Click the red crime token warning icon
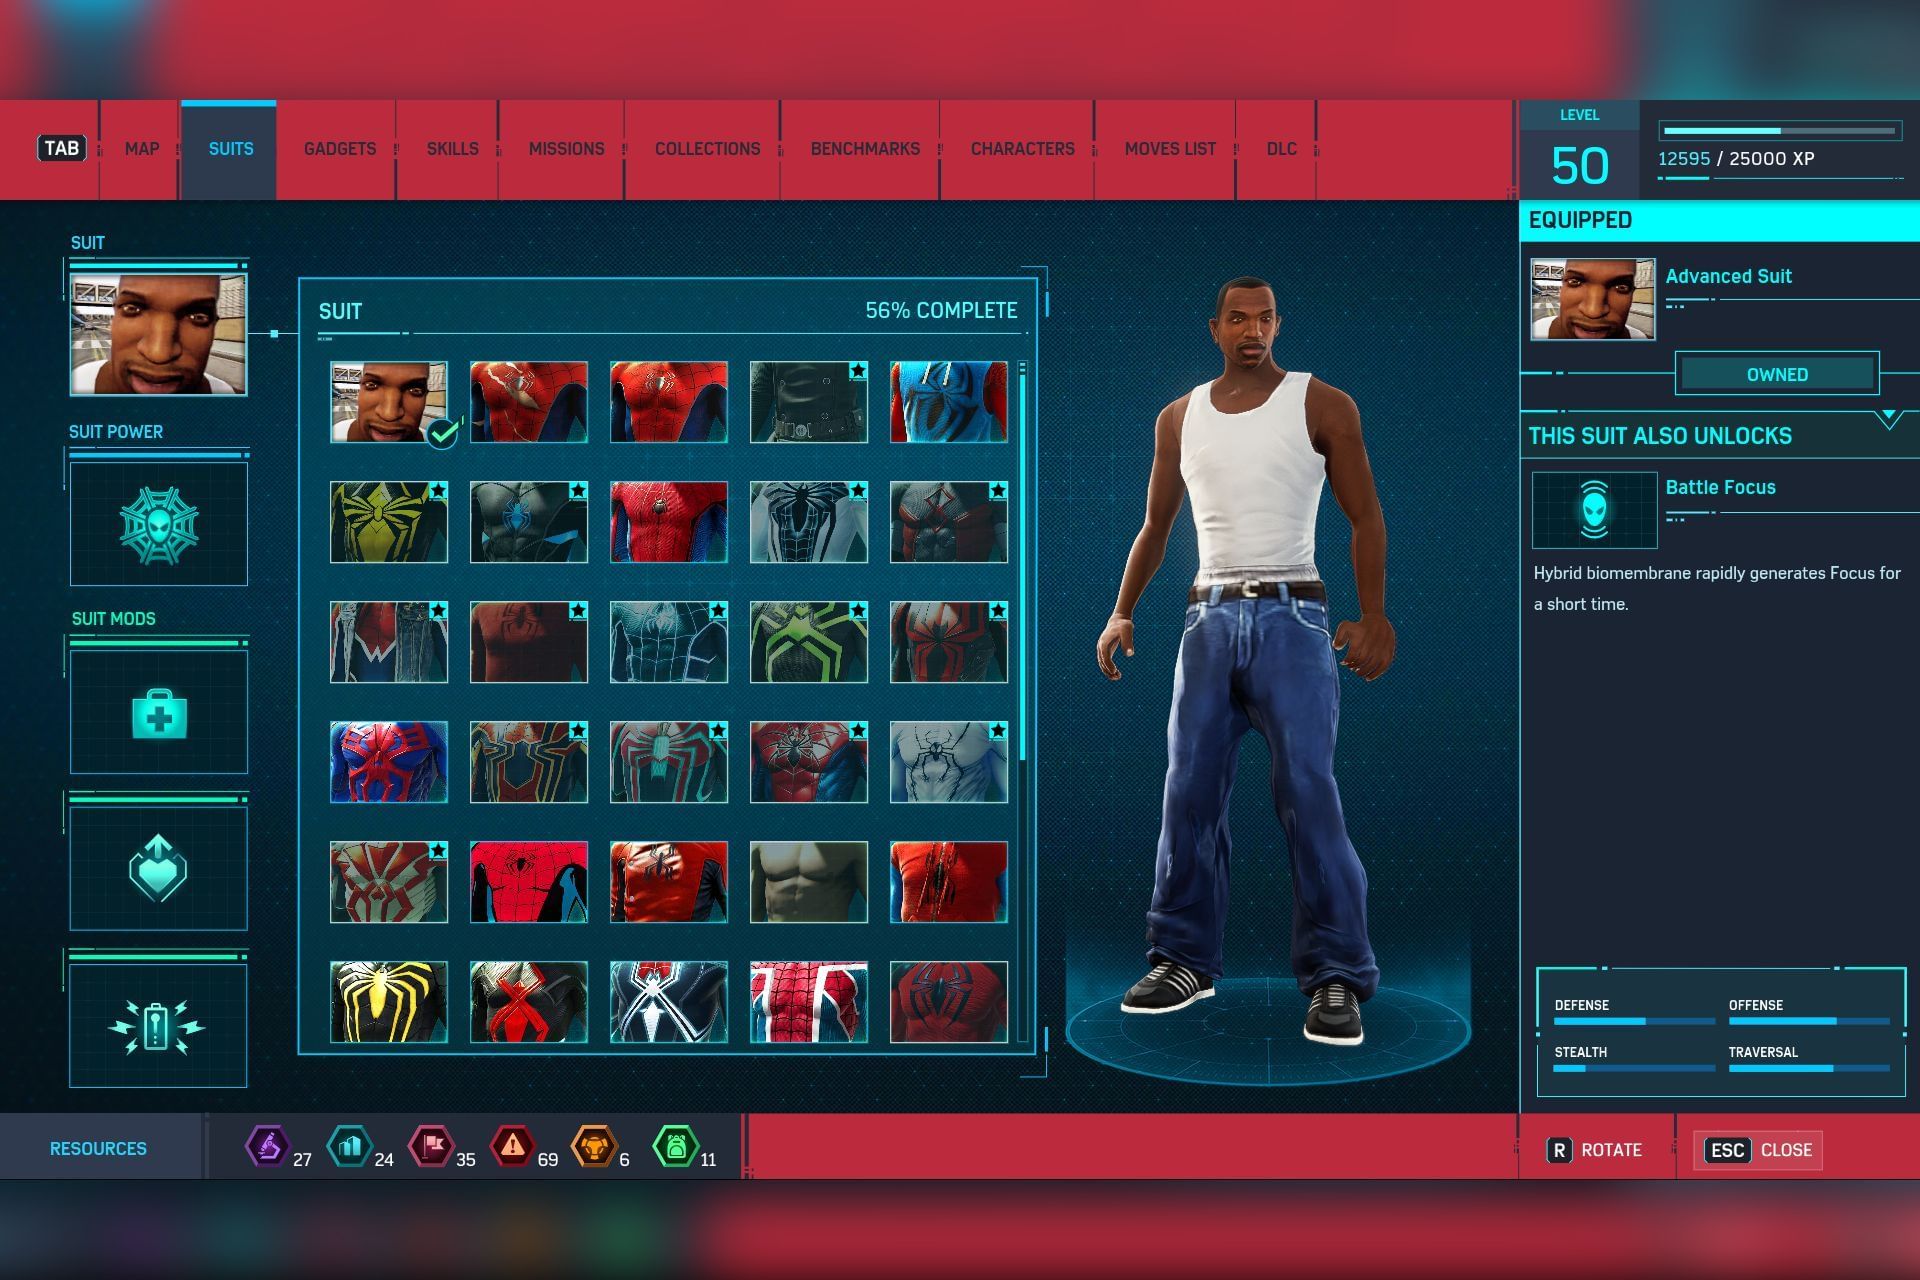Image resolution: width=1920 pixels, height=1280 pixels. (x=511, y=1146)
